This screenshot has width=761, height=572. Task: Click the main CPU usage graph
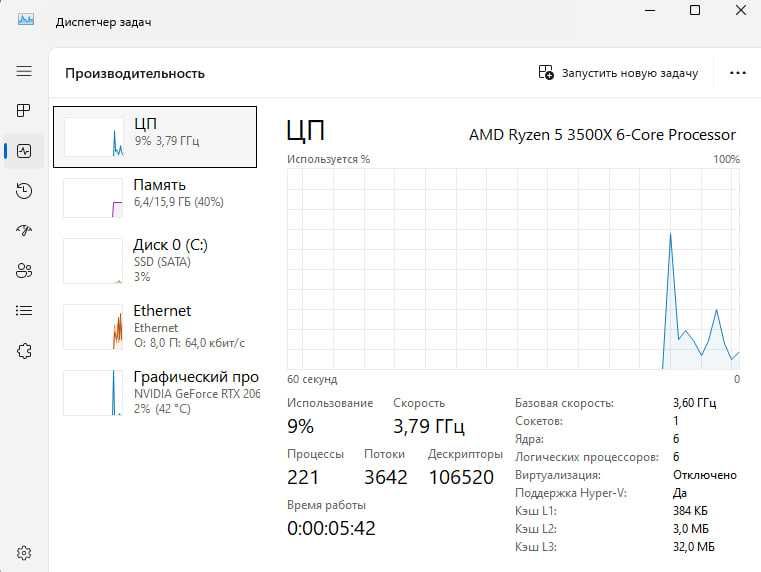[513, 269]
